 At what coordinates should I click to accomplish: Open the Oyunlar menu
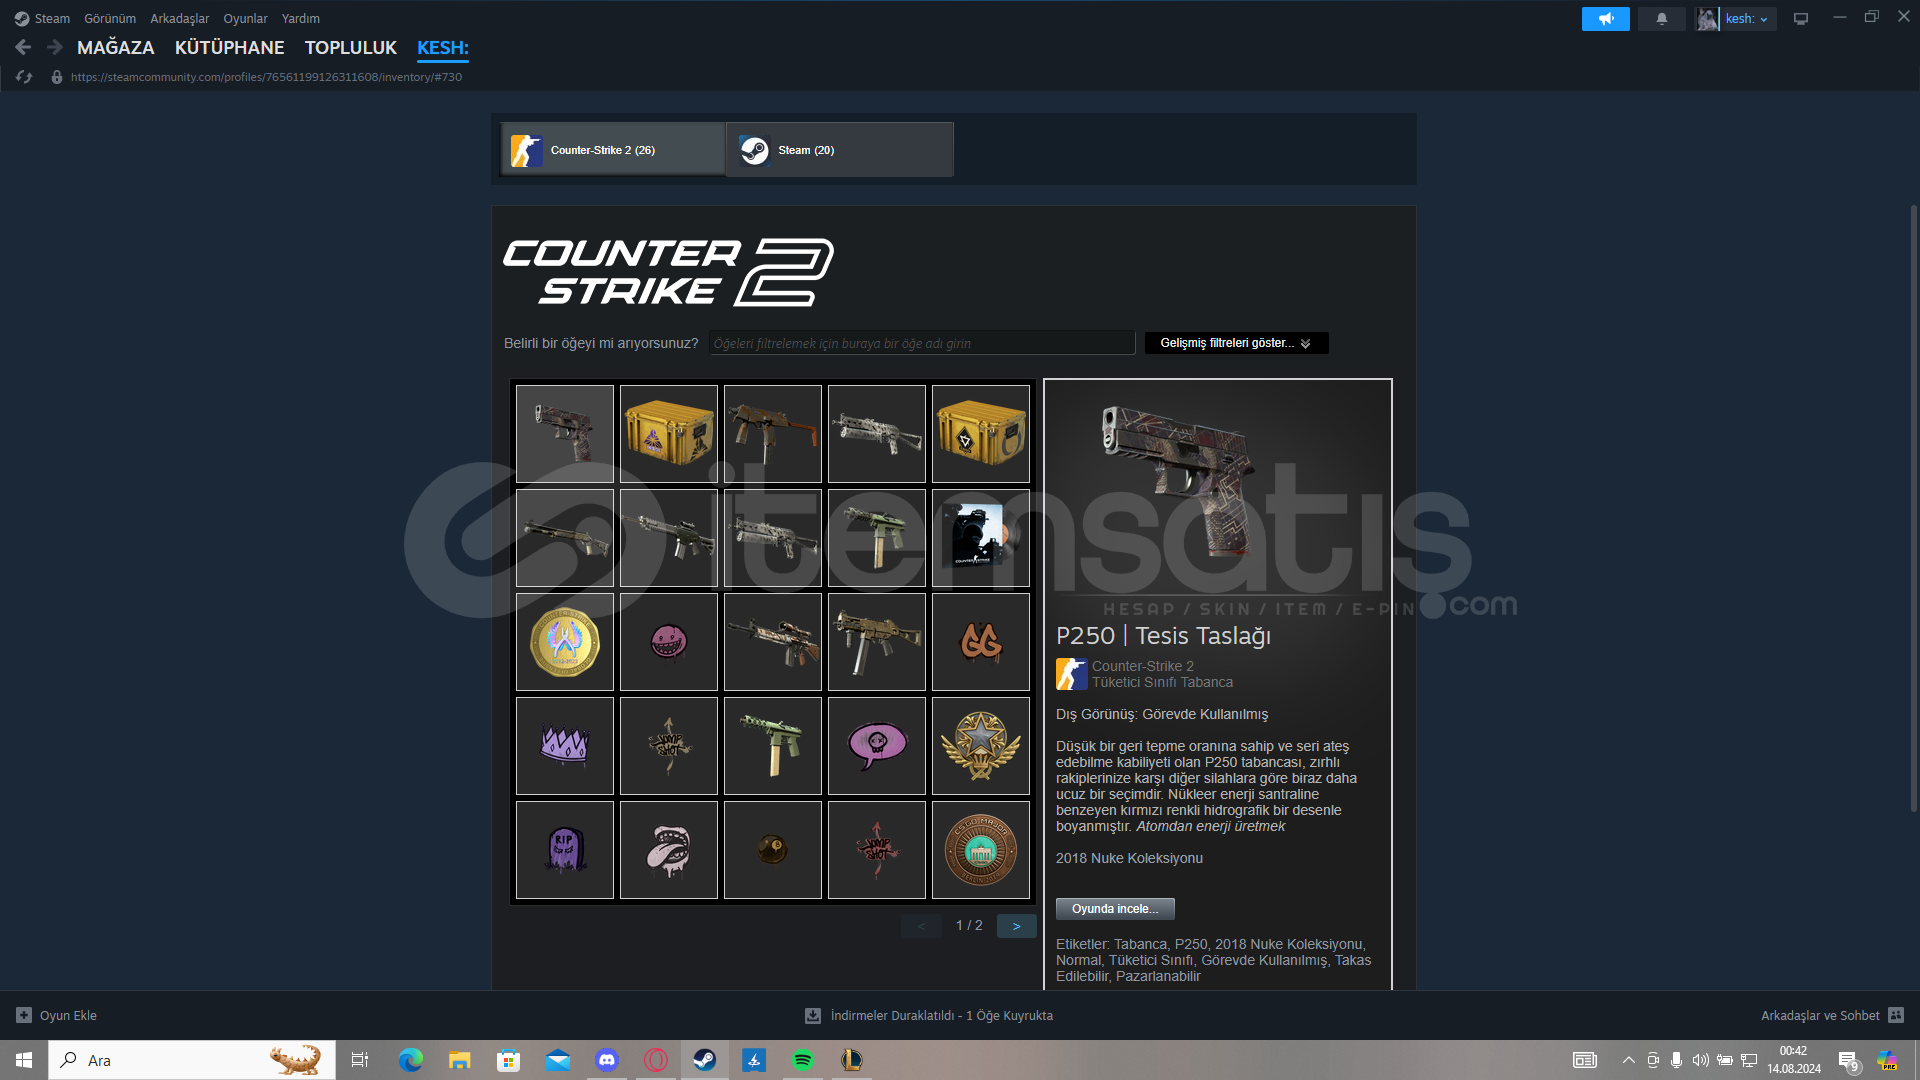click(x=245, y=18)
